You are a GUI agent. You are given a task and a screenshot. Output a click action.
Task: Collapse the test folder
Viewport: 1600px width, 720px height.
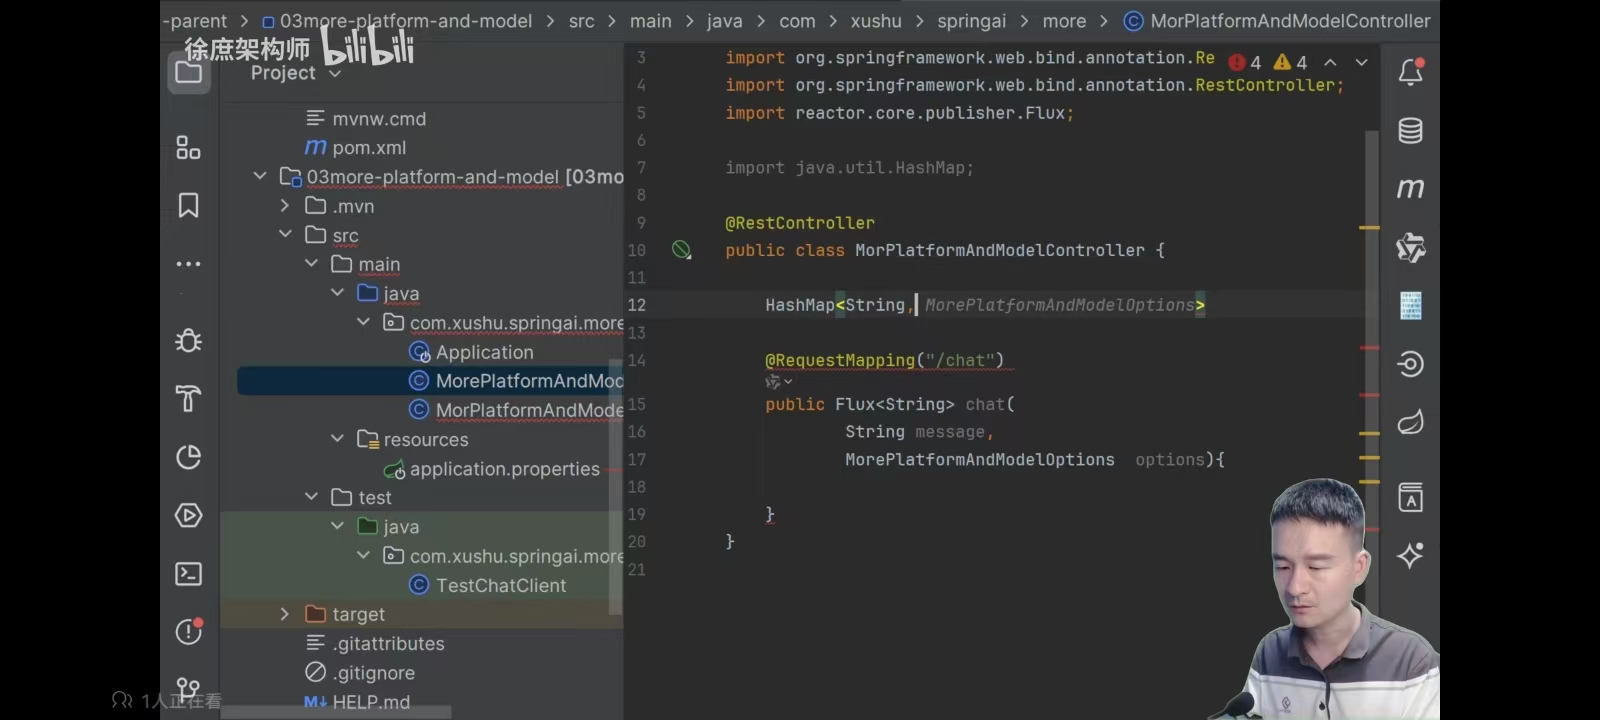[x=311, y=496]
